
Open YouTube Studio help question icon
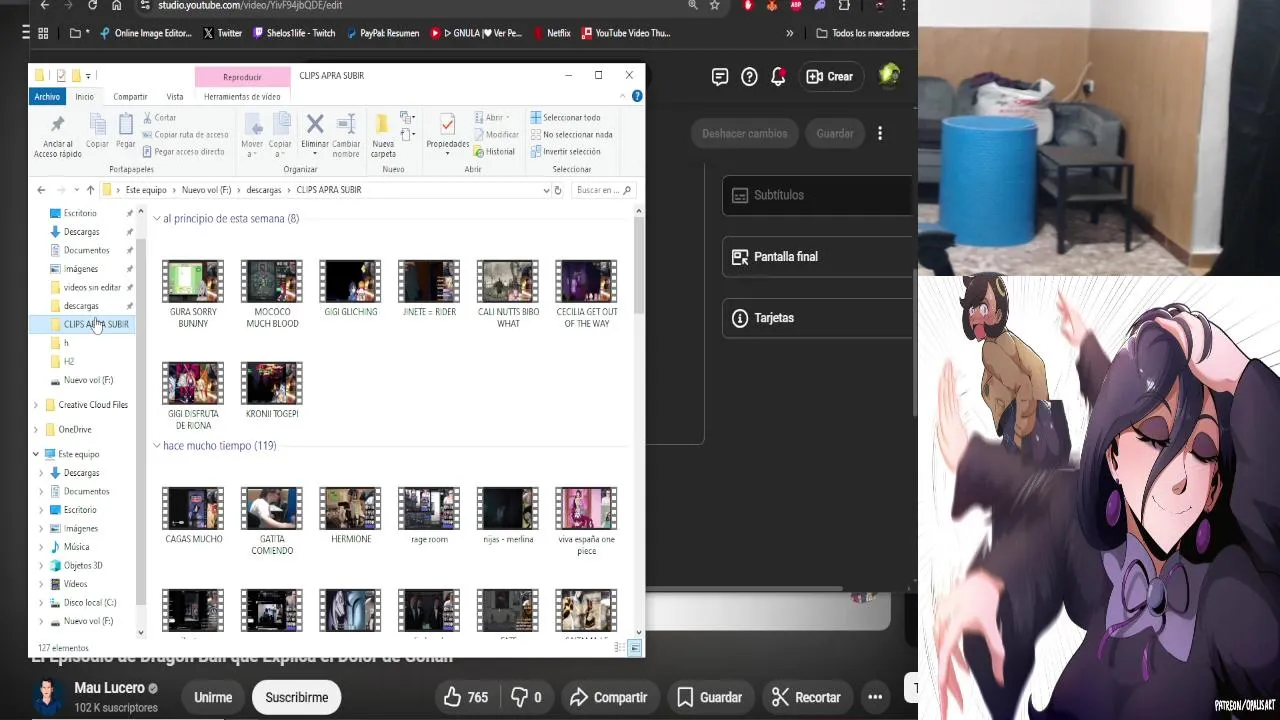click(x=749, y=77)
